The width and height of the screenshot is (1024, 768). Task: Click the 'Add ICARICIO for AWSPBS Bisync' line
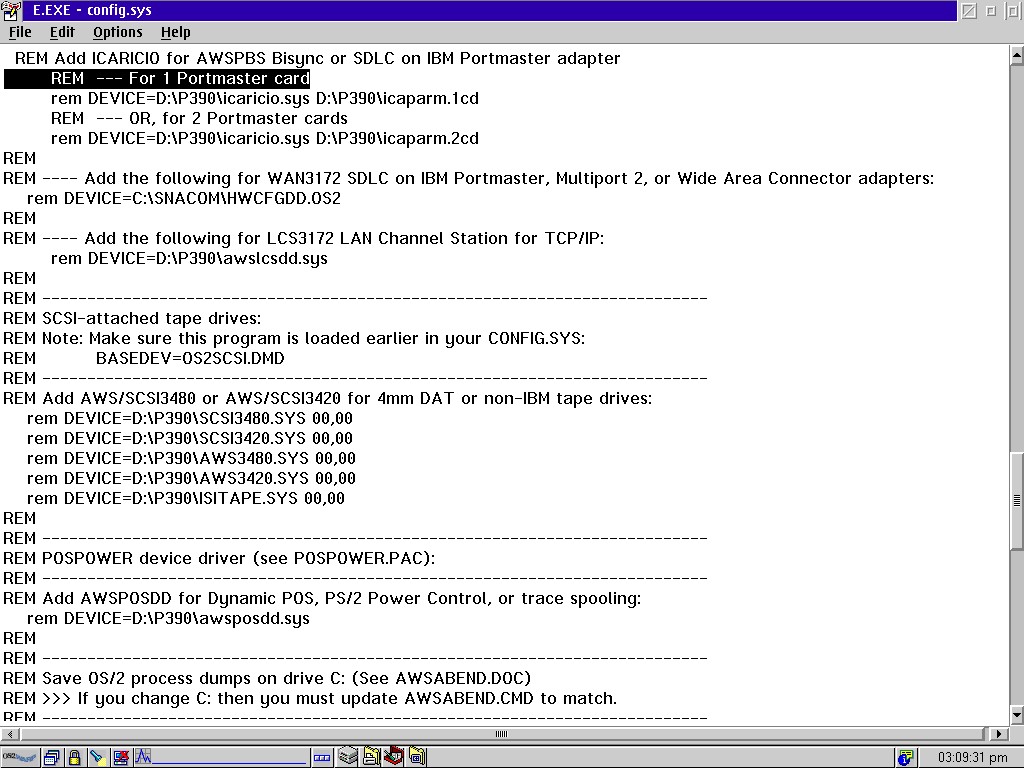click(x=317, y=58)
